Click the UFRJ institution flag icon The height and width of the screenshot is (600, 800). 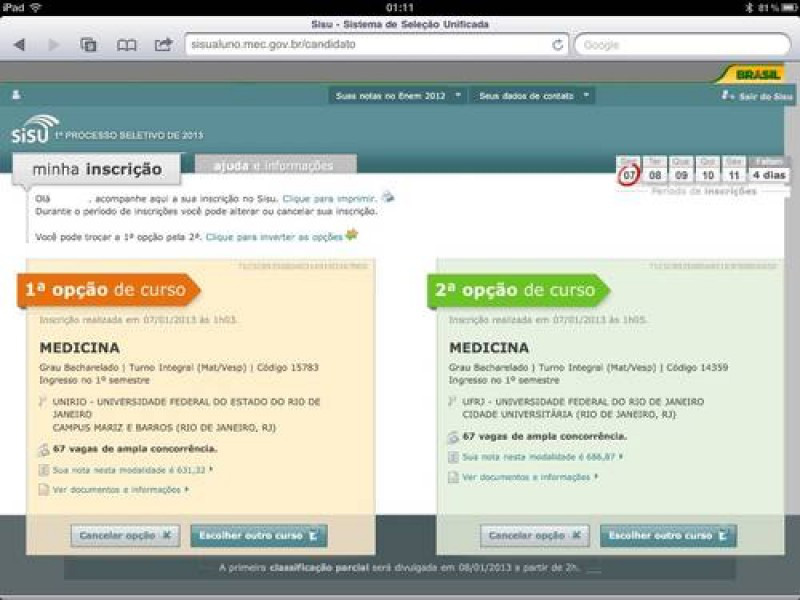pyautogui.click(x=452, y=402)
